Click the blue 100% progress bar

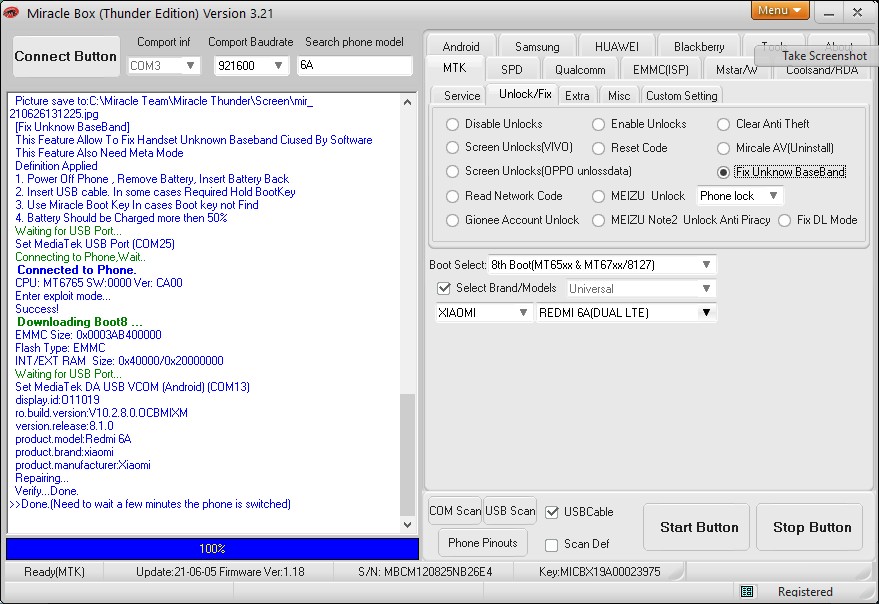212,549
